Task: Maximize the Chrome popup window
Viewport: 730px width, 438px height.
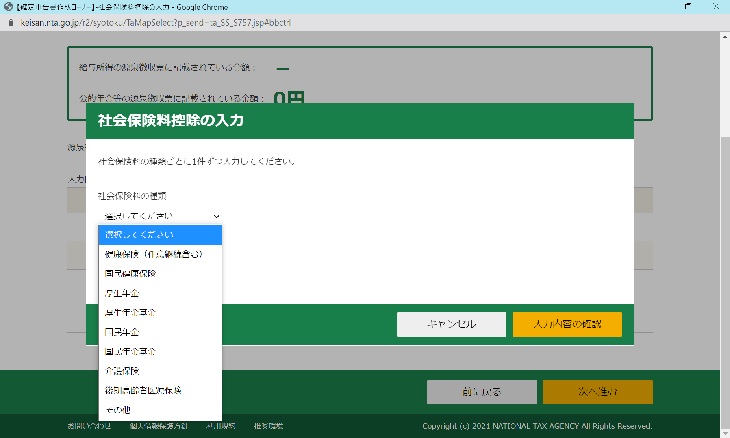Action: [x=687, y=6]
